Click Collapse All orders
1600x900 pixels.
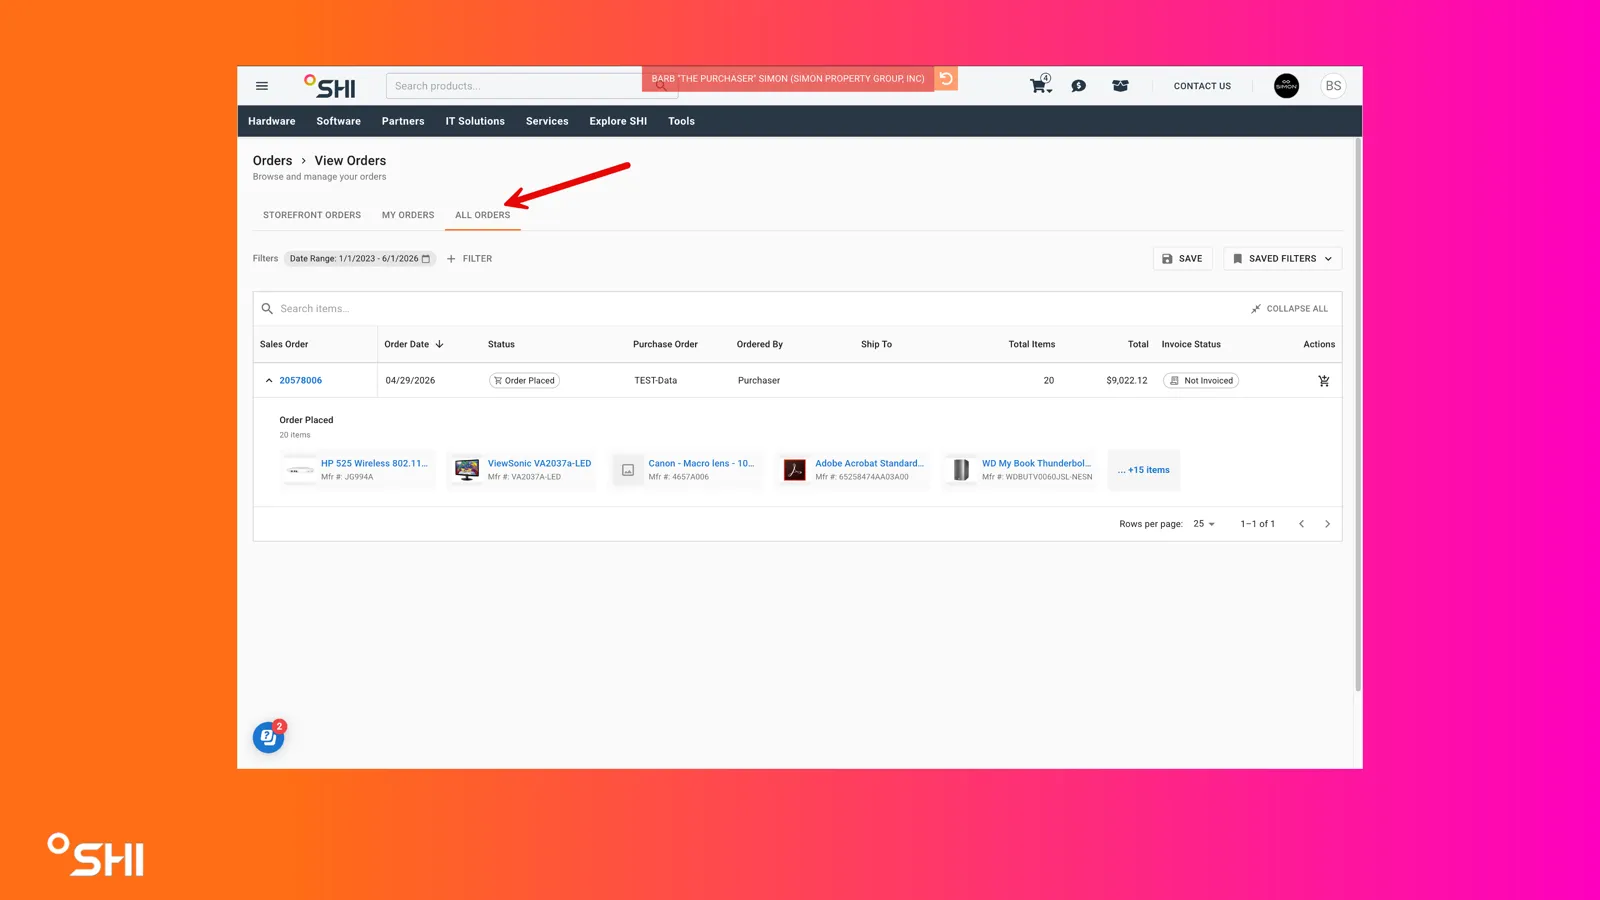[x=1289, y=309]
